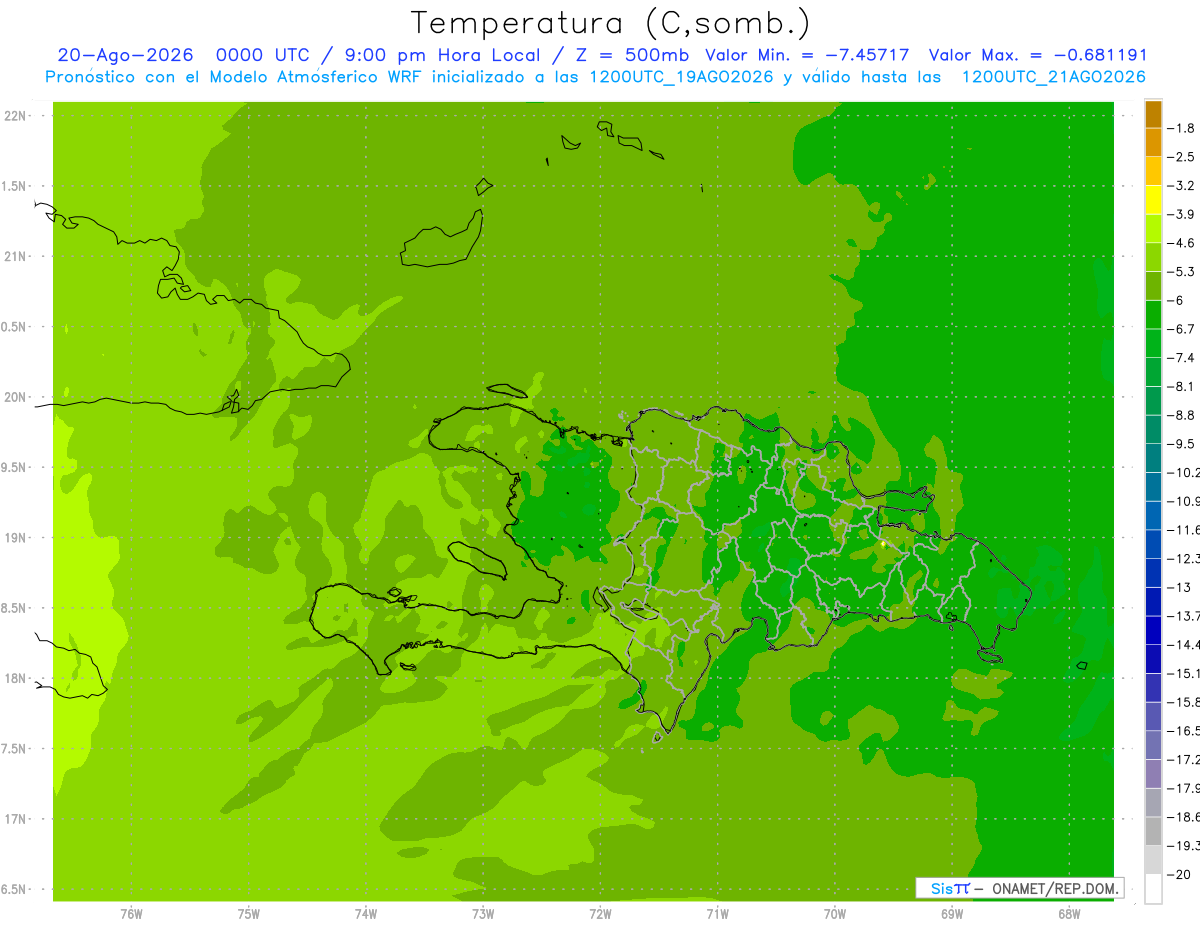Click the "17N" latitude label
This screenshot has width=1200, height=927.
(x=15, y=819)
